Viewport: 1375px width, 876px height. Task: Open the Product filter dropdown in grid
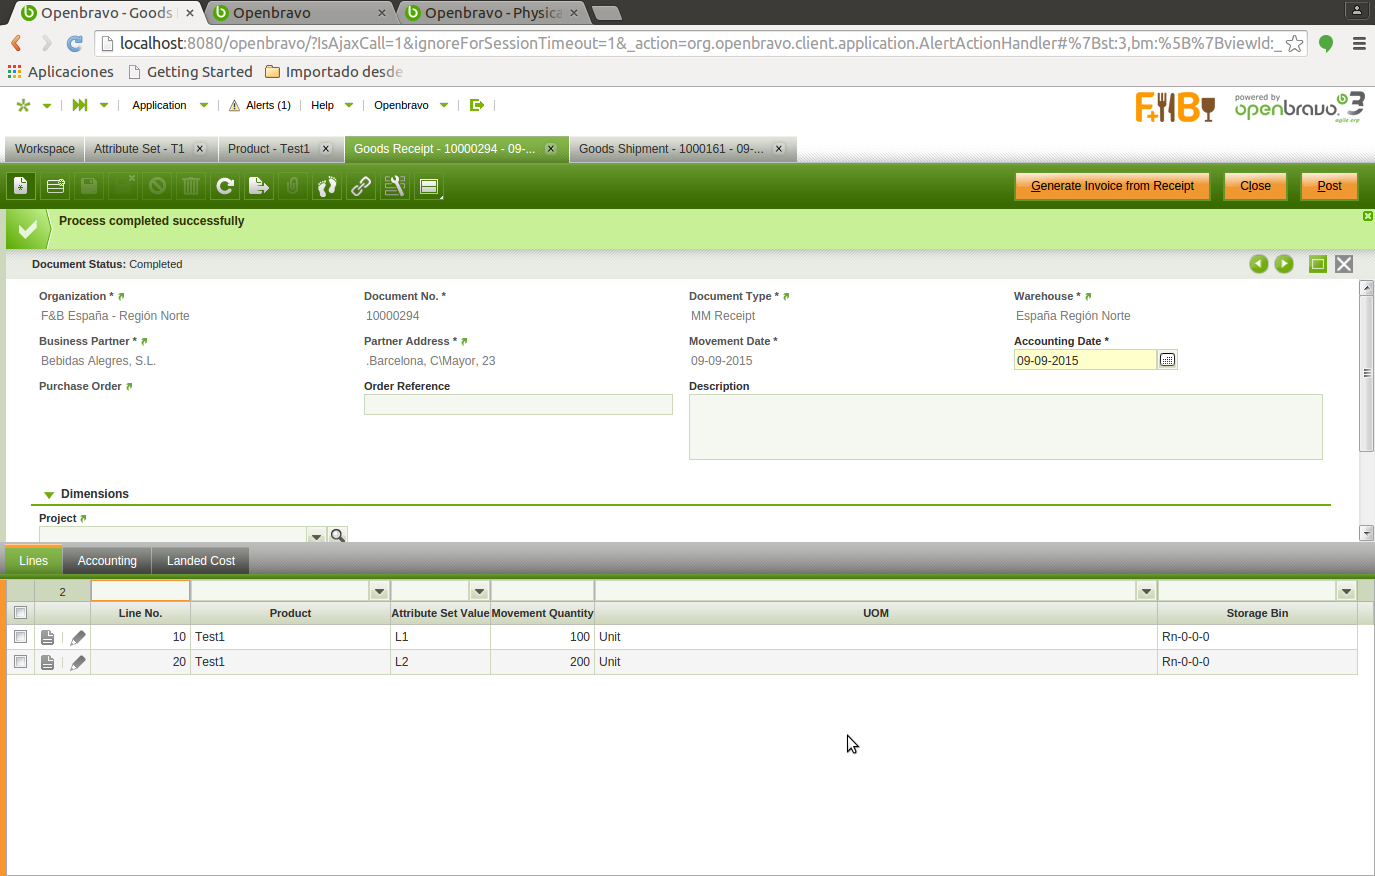point(379,591)
